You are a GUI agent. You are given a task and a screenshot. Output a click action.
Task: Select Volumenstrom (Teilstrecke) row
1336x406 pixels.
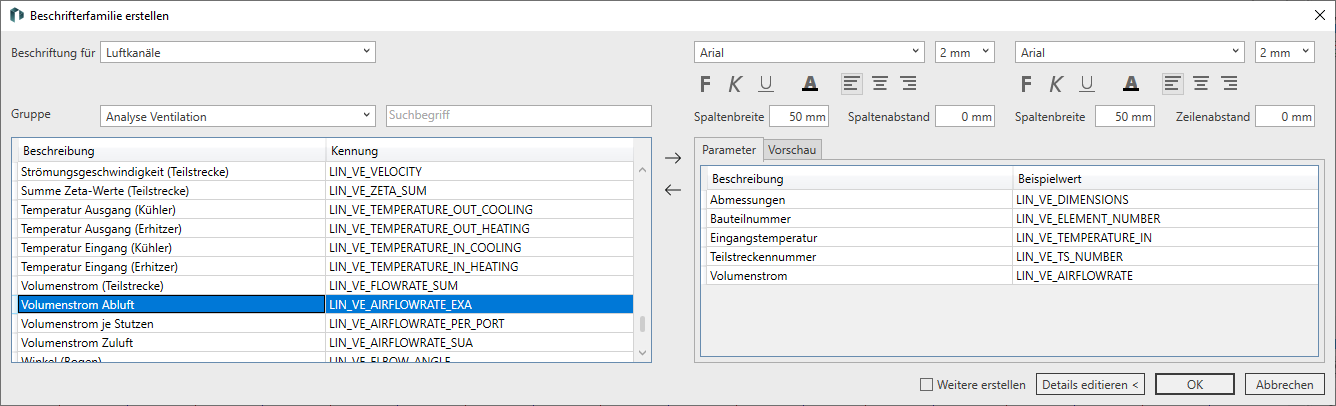[x=326, y=285]
